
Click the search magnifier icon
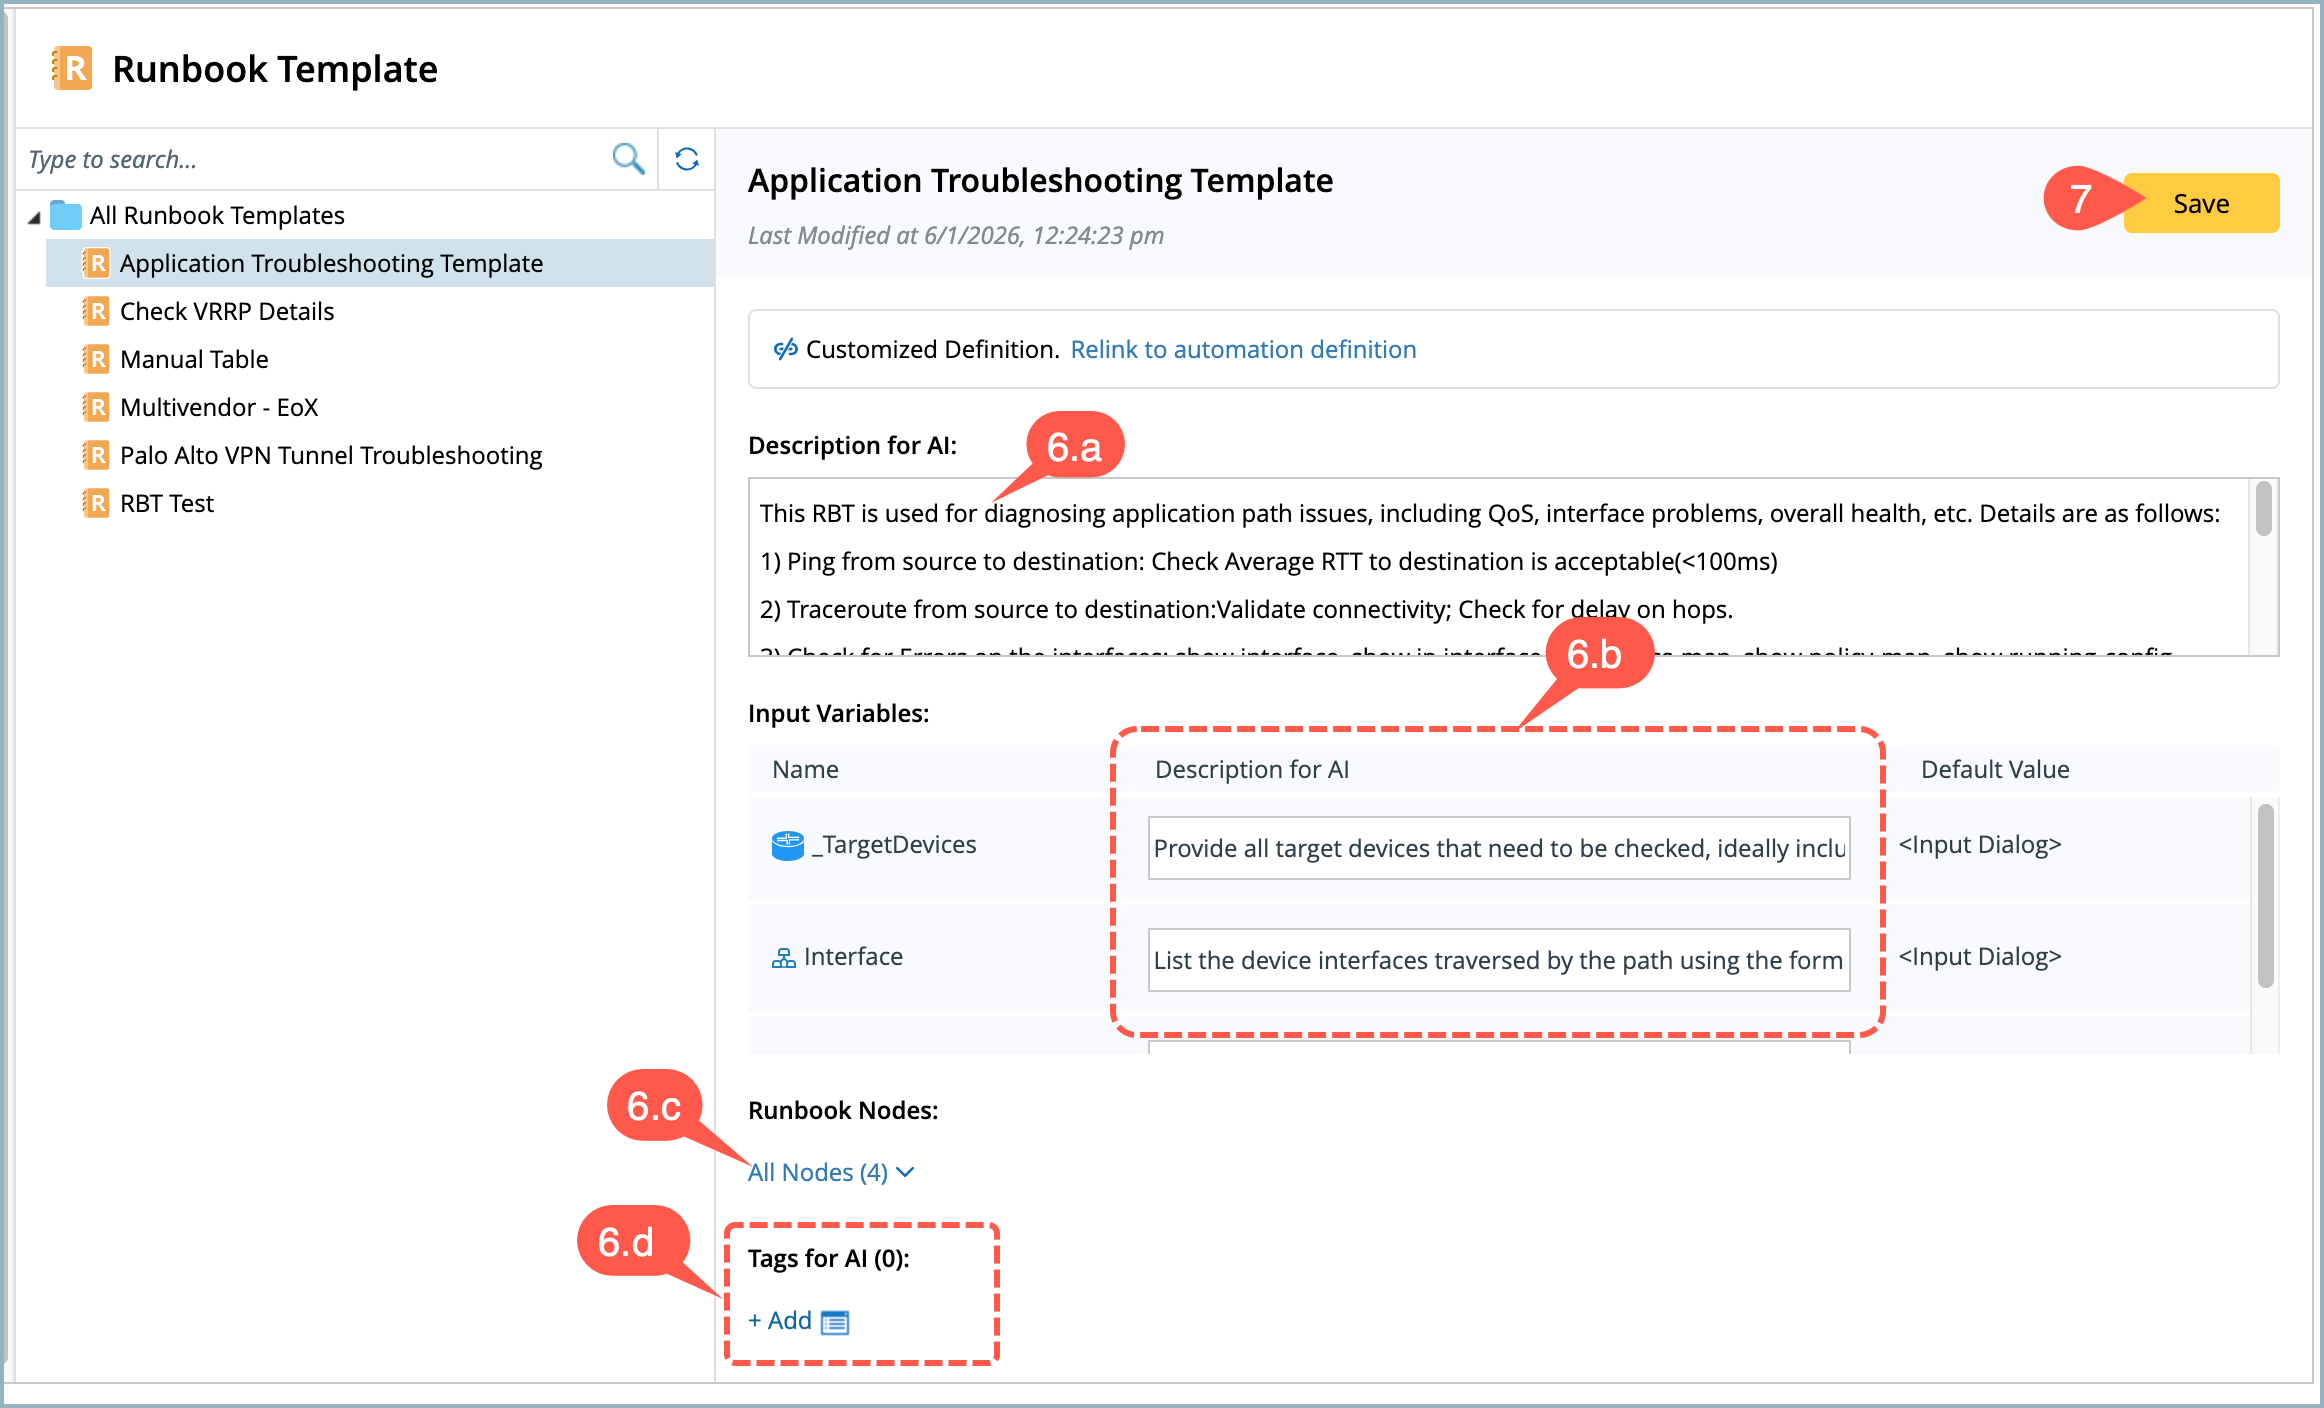tap(628, 159)
